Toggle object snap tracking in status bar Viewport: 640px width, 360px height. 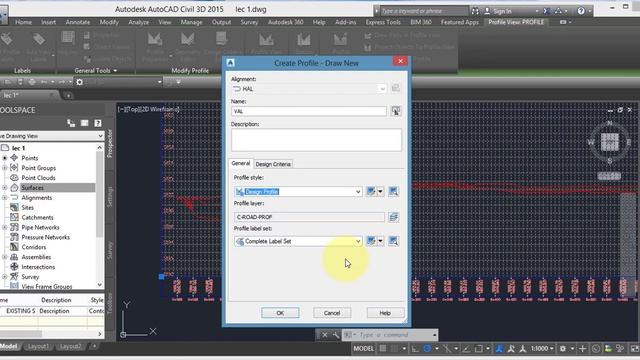(466, 349)
